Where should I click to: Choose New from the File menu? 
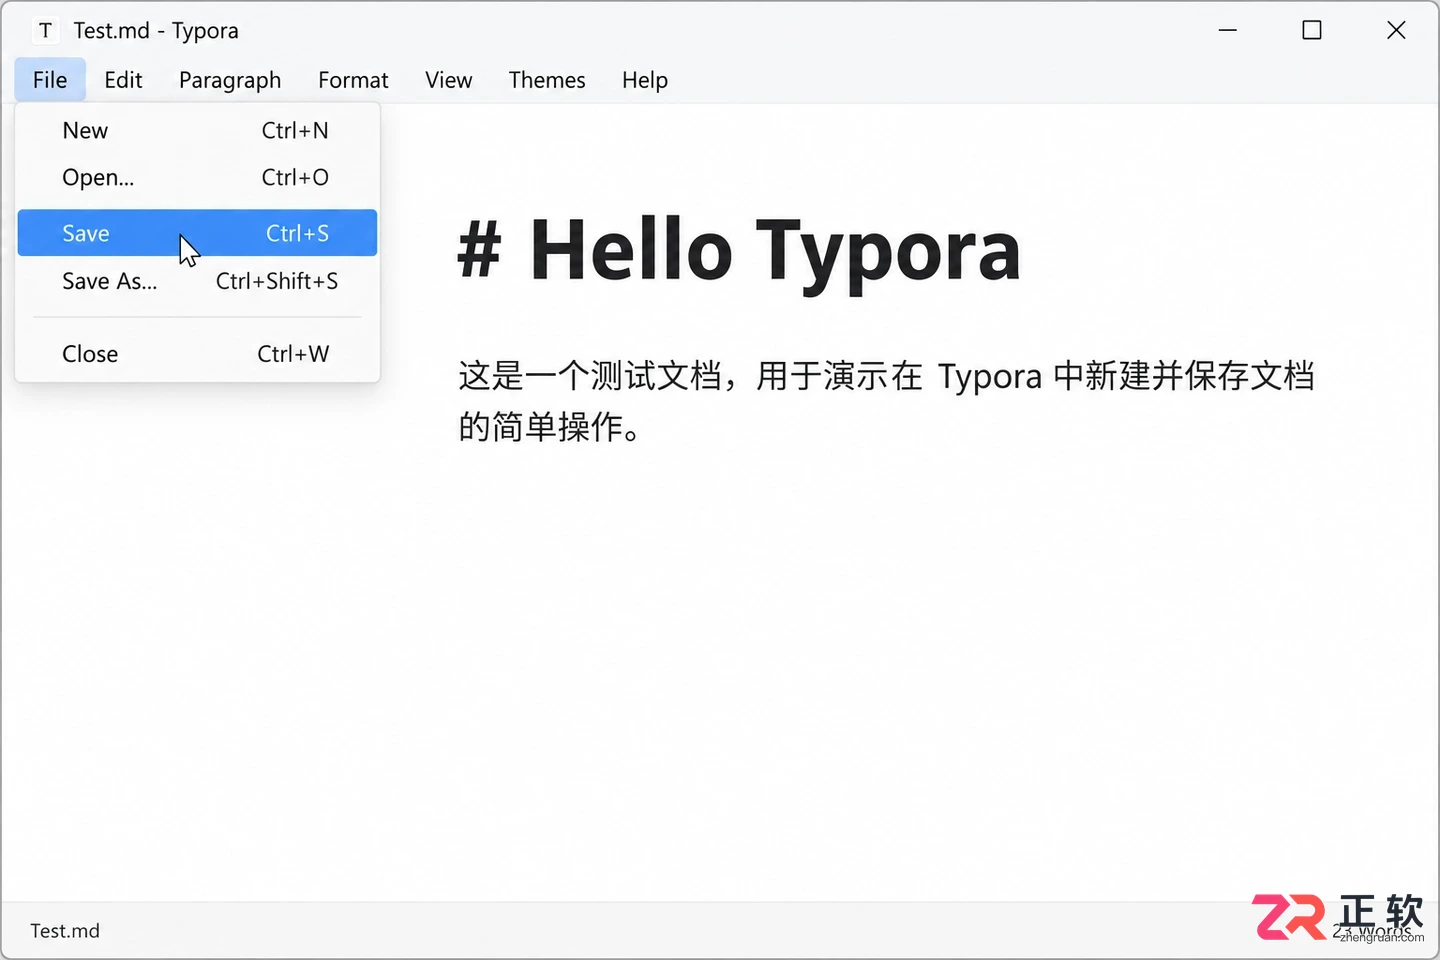pos(197,131)
